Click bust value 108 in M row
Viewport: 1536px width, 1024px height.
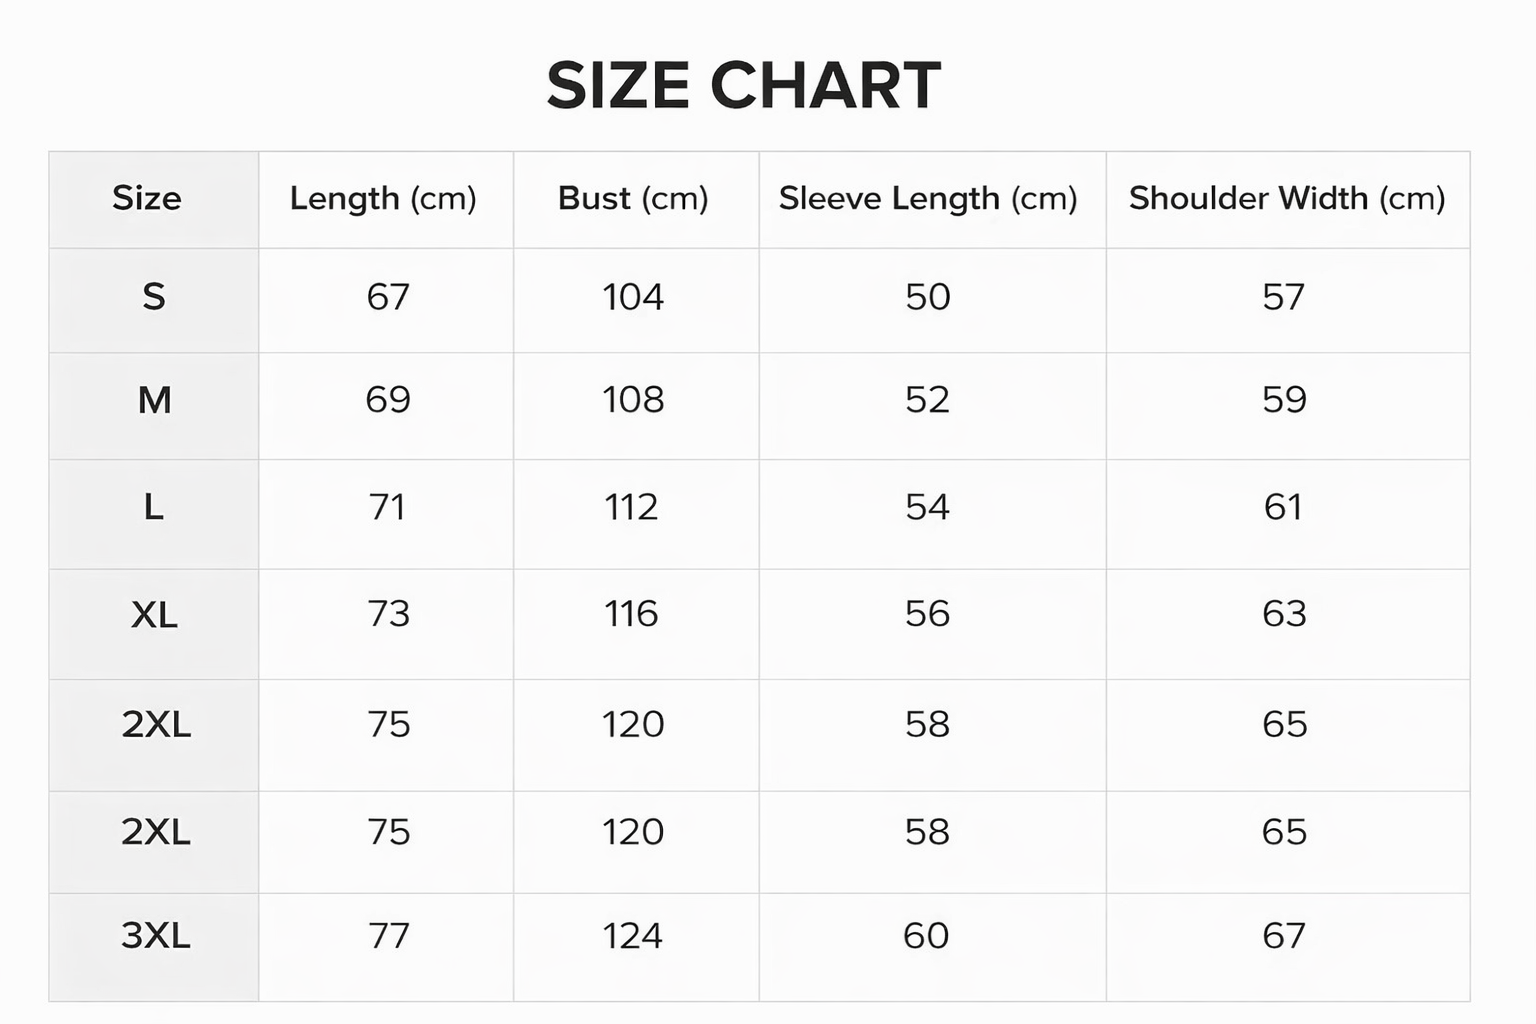(x=633, y=400)
